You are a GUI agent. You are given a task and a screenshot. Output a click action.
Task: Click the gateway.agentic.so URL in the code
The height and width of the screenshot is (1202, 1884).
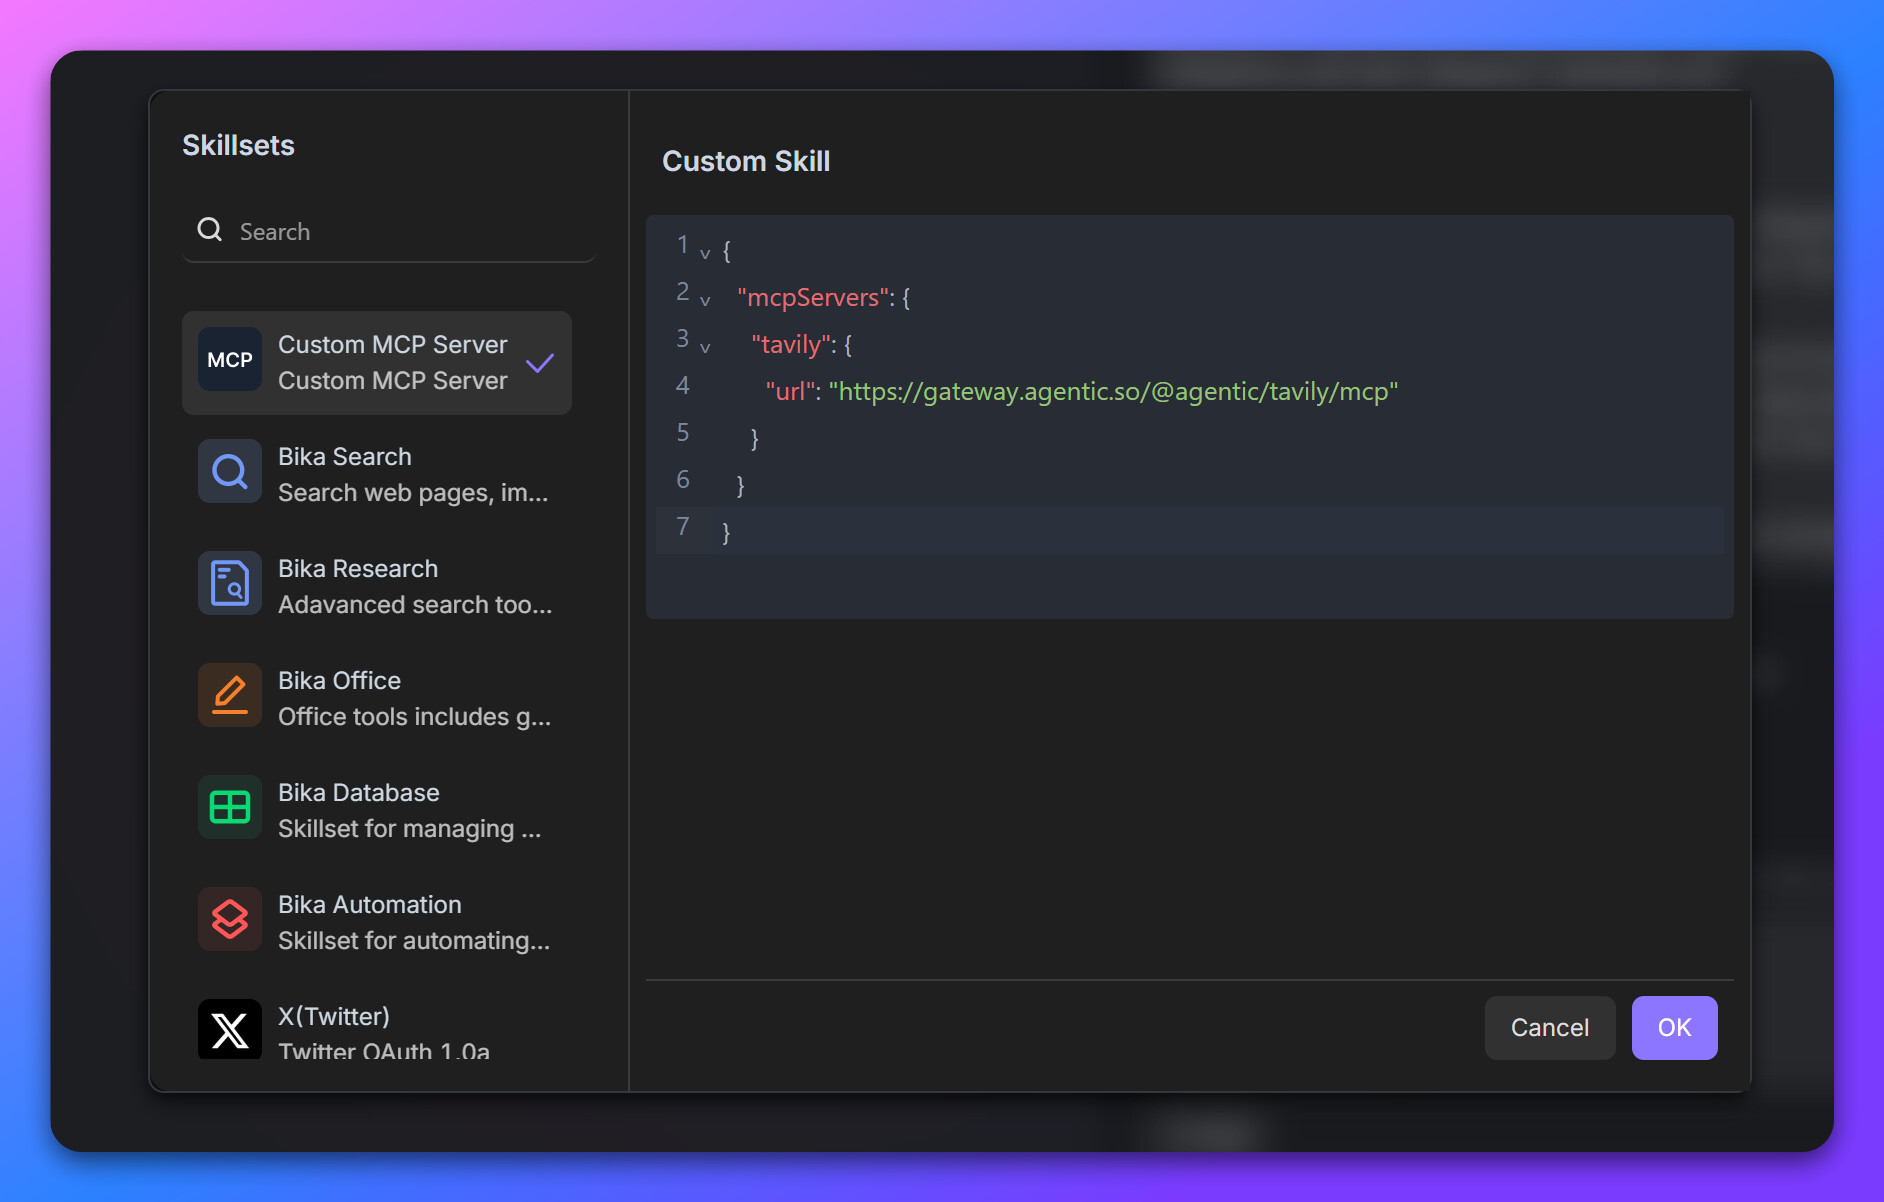point(1113,391)
